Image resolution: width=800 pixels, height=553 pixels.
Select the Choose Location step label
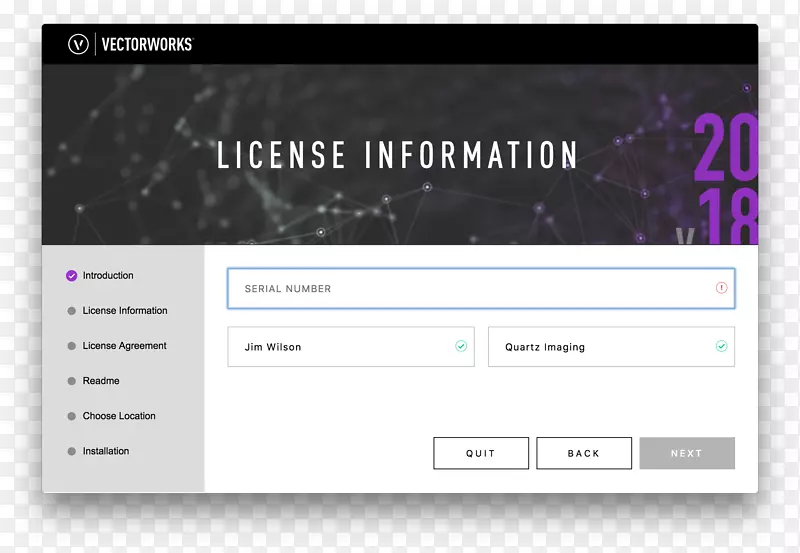tap(119, 416)
